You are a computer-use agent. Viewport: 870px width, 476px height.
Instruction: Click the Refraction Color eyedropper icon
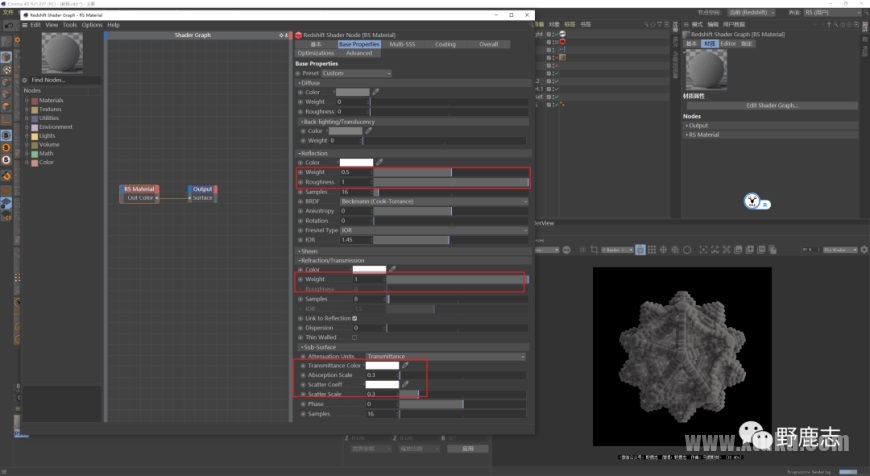[x=392, y=269]
